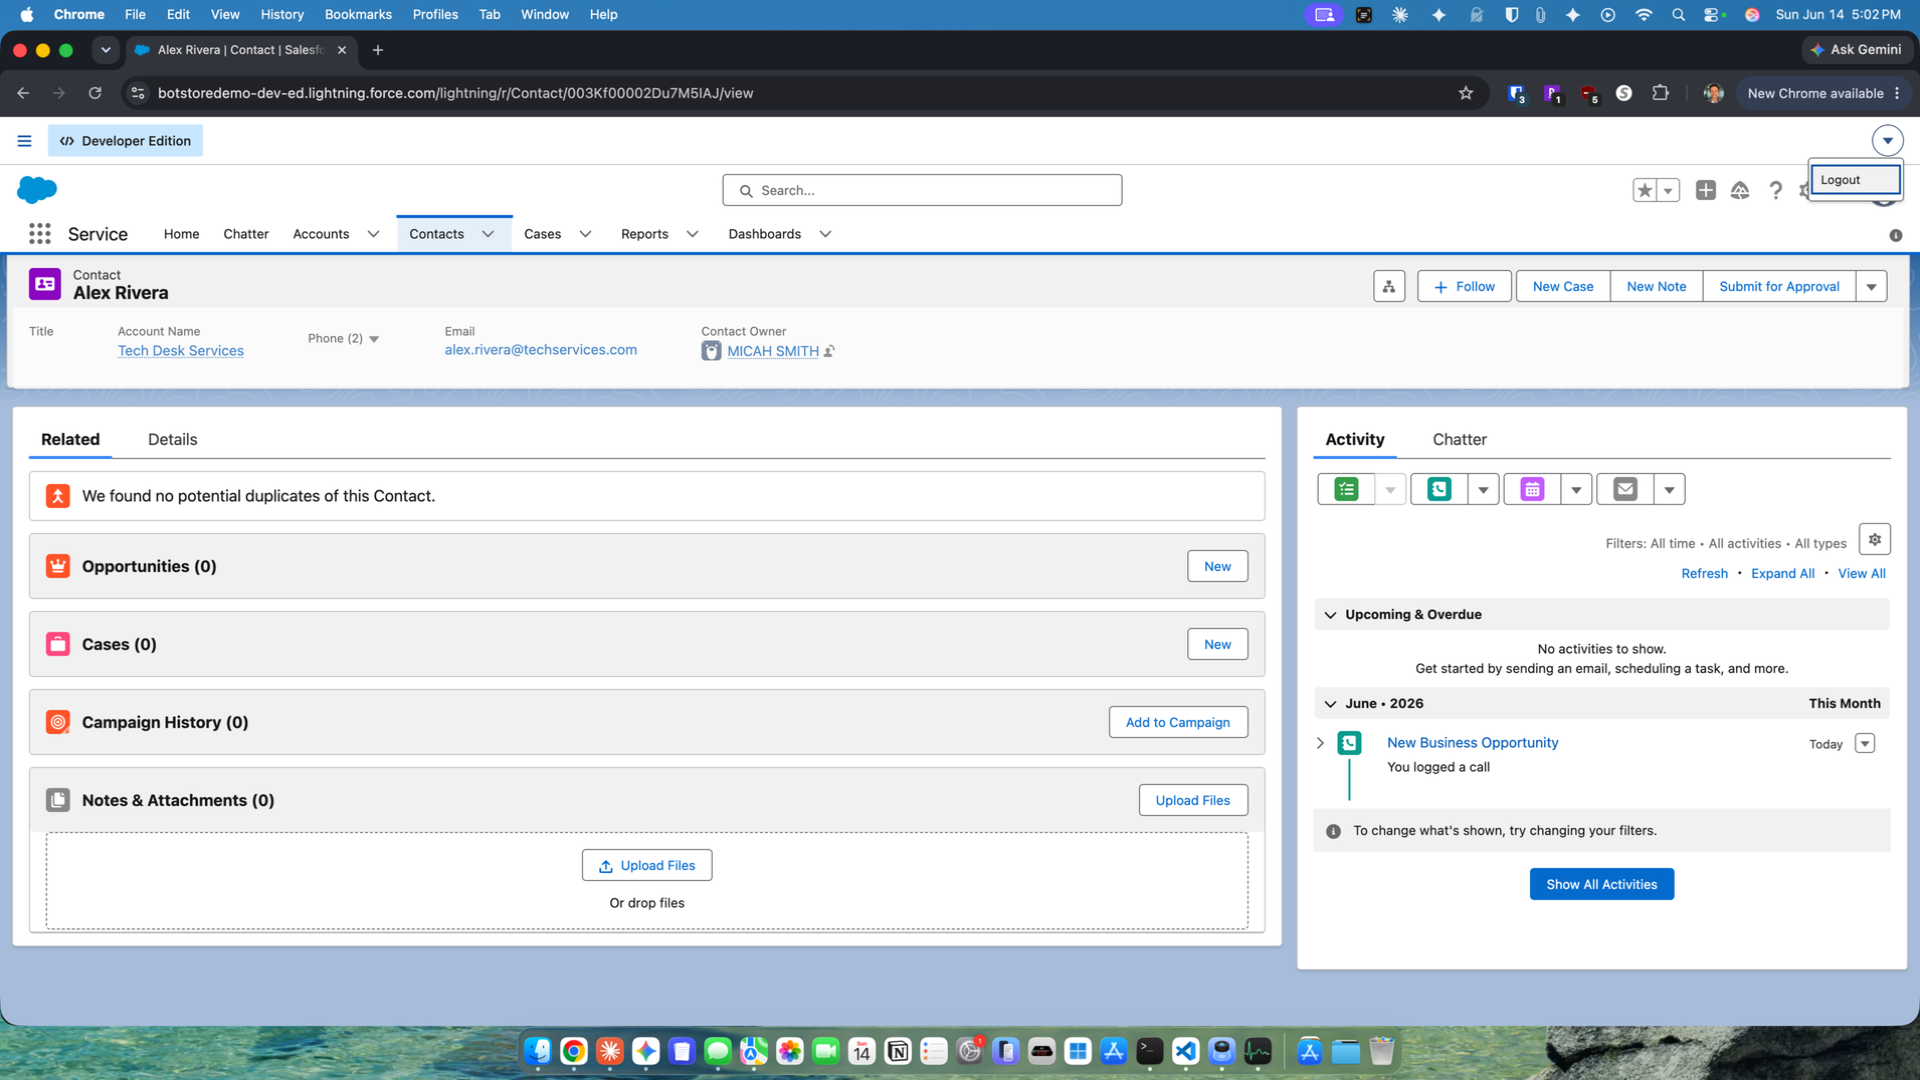The width and height of the screenshot is (1920, 1080).
Task: Open the Trailhead guidance center icon
Action: pyautogui.click(x=1740, y=190)
